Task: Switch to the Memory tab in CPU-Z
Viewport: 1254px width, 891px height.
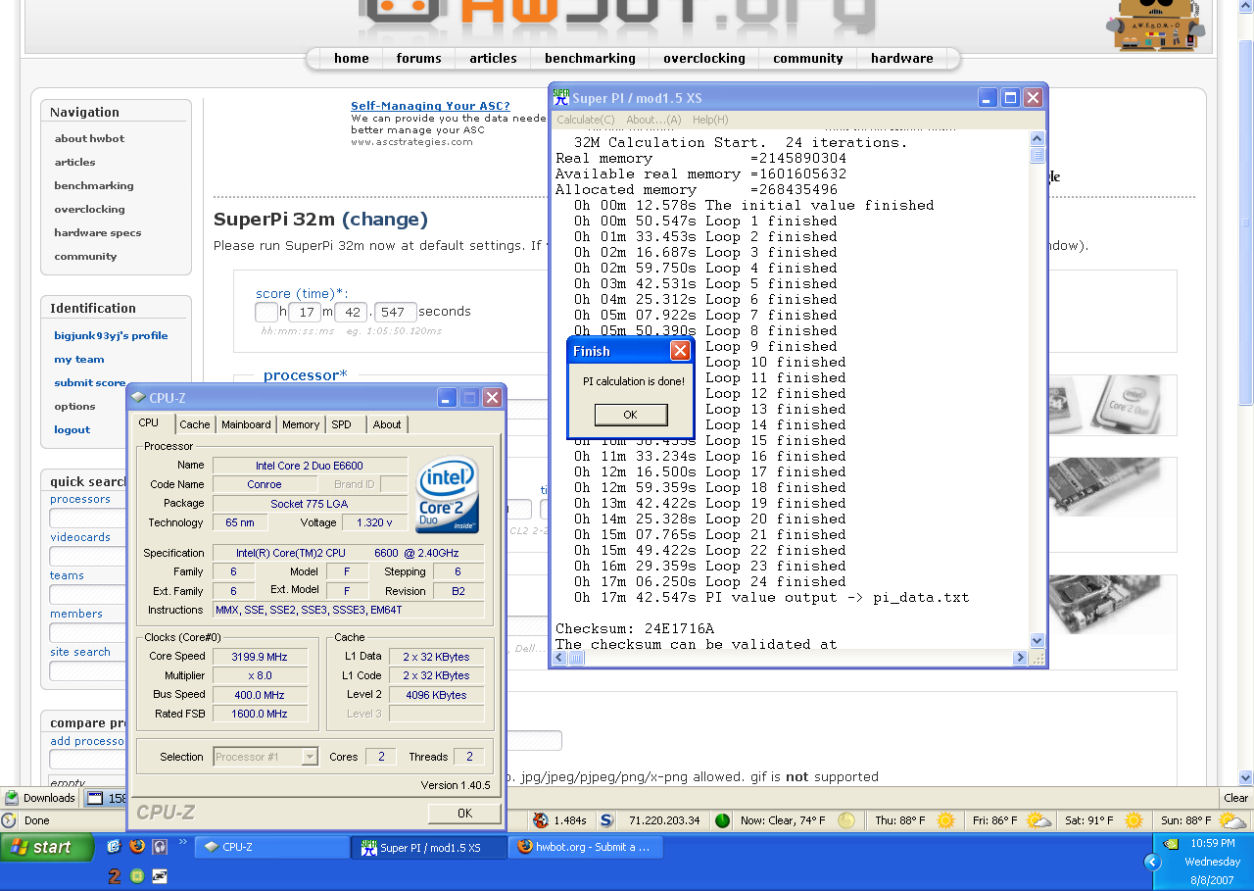Action: point(300,425)
